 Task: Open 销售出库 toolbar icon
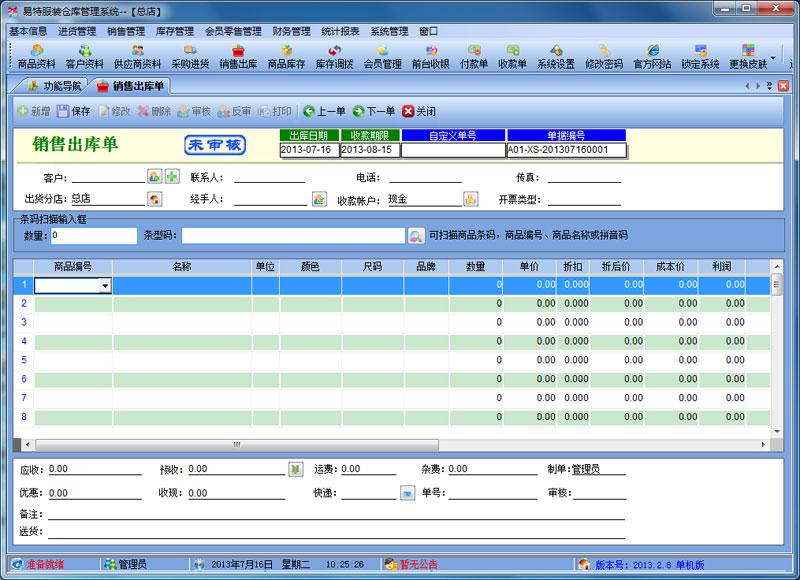[238, 56]
